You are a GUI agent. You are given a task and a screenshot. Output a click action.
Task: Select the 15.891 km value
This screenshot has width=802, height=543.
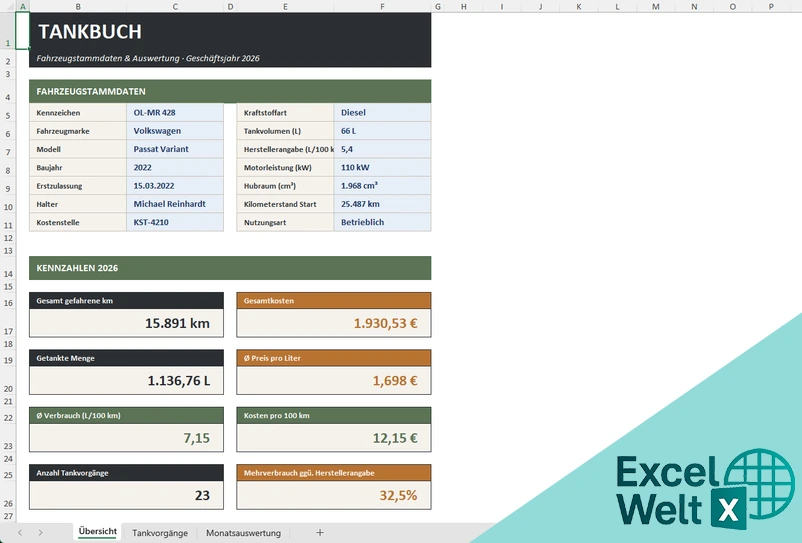pos(126,323)
